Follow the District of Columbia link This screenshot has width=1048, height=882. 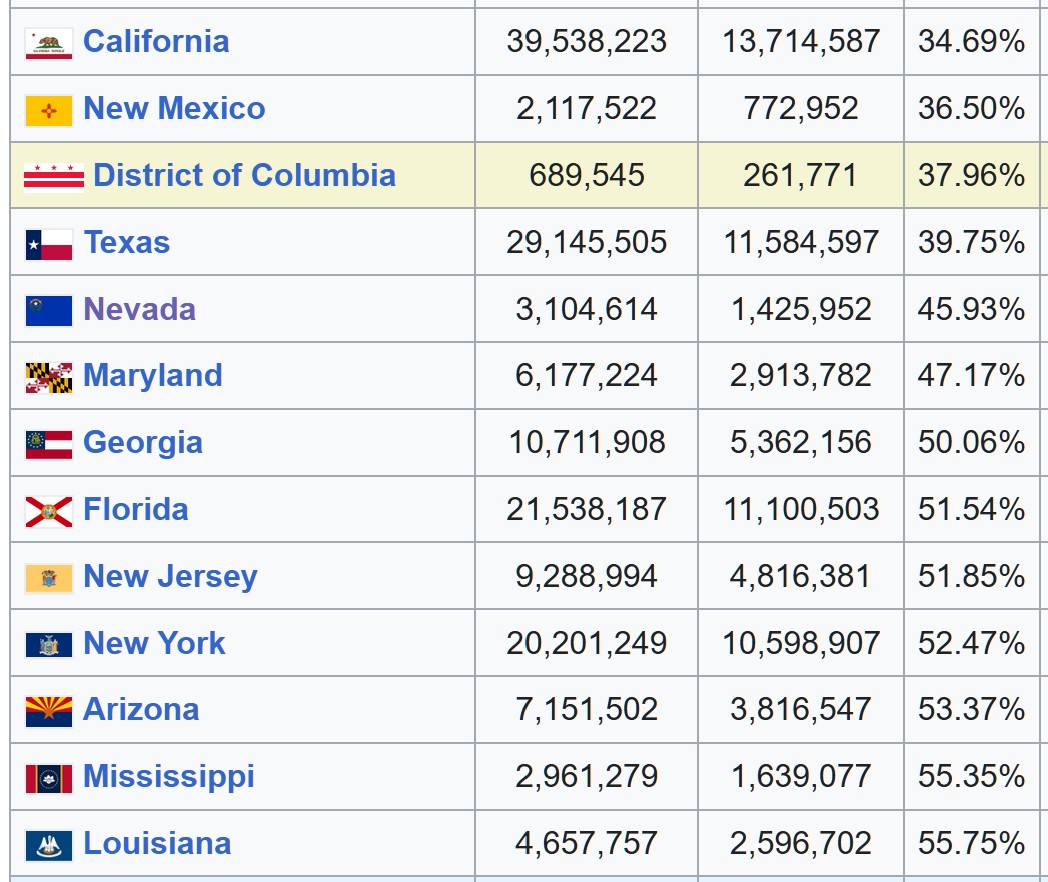(245, 175)
